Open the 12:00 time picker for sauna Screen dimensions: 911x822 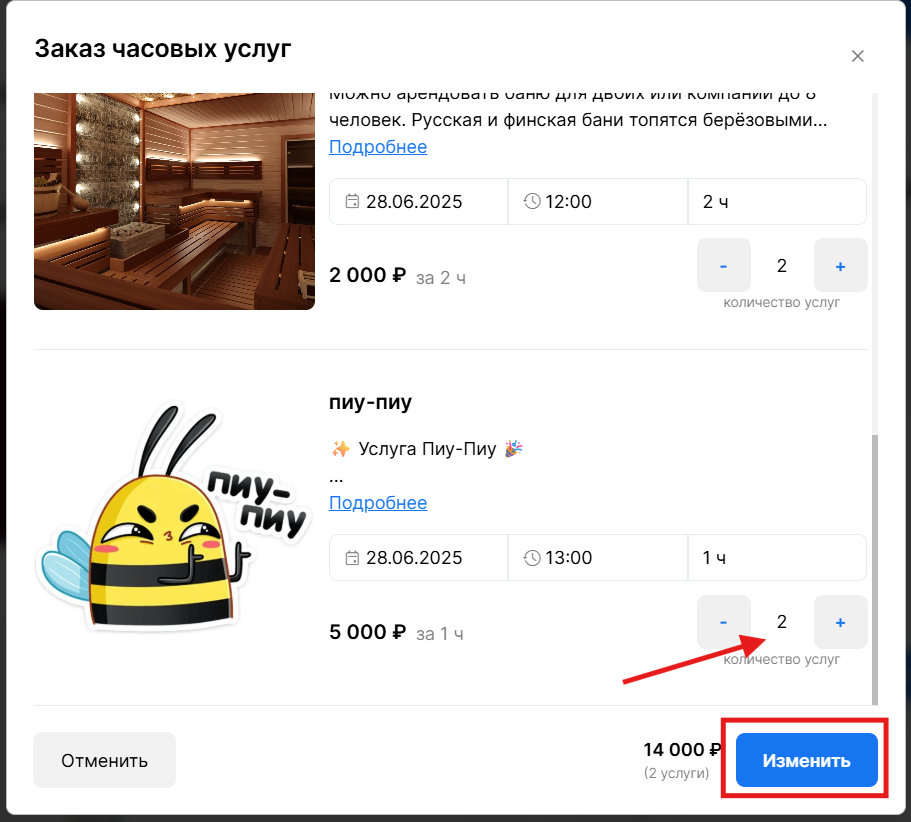[x=598, y=202]
